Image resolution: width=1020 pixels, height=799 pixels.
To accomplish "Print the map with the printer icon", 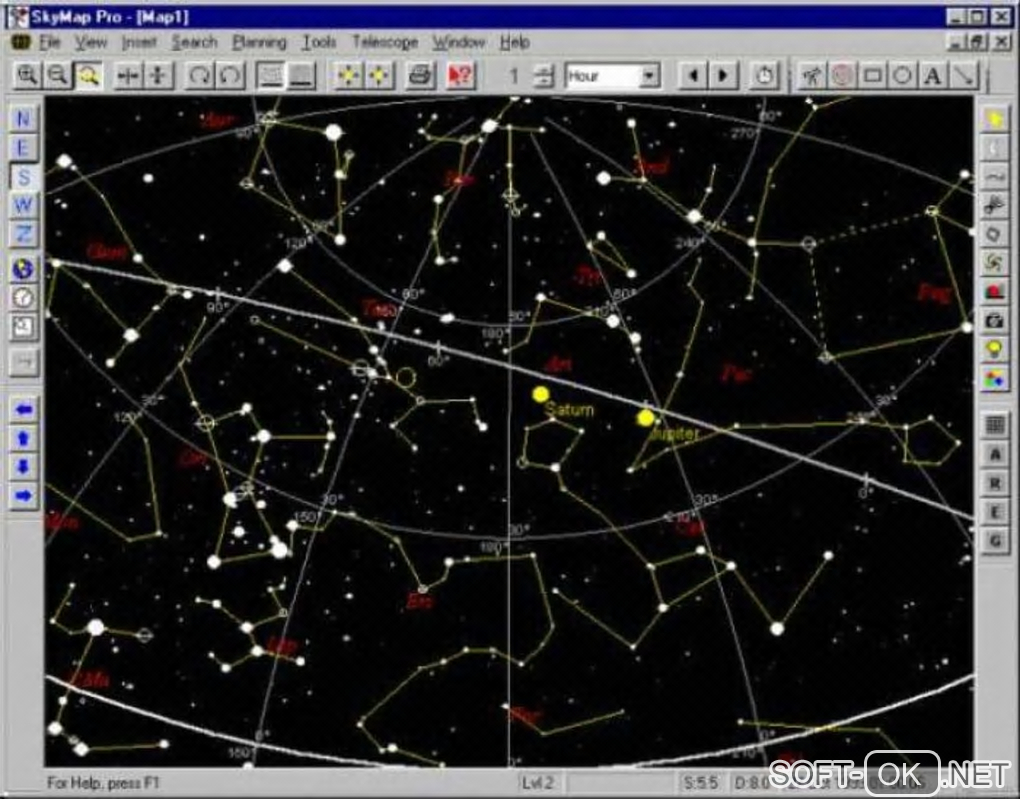I will click(x=420, y=75).
